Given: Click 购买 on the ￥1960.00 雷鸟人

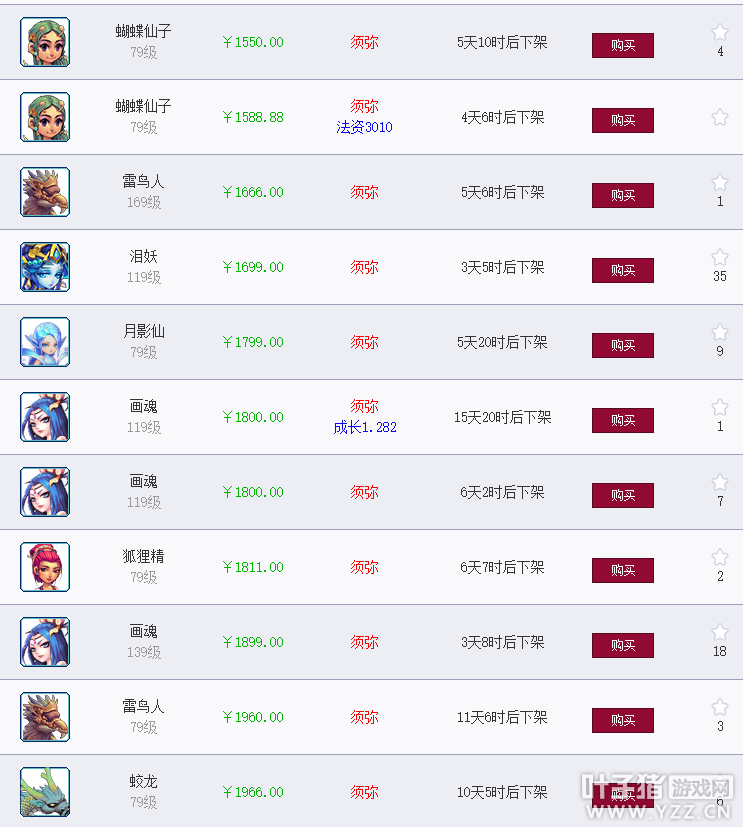Looking at the screenshot, I should (623, 720).
